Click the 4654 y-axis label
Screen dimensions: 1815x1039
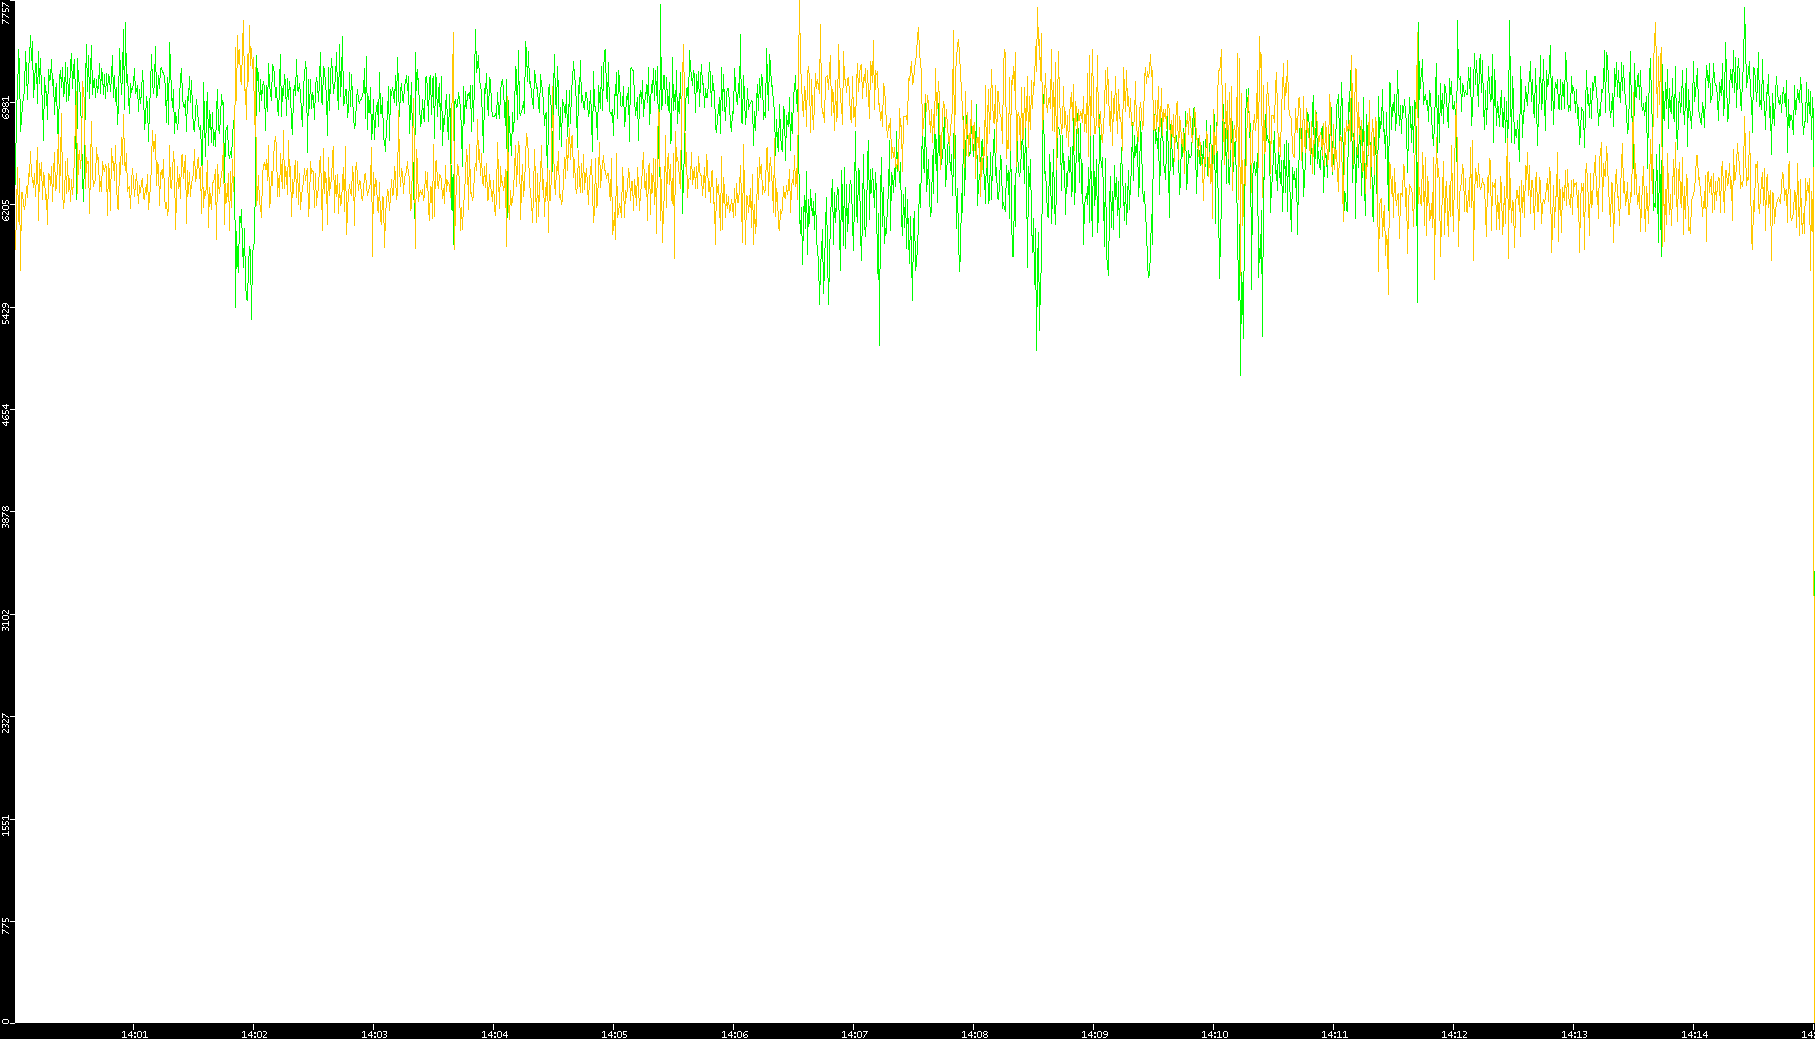click(x=7, y=415)
